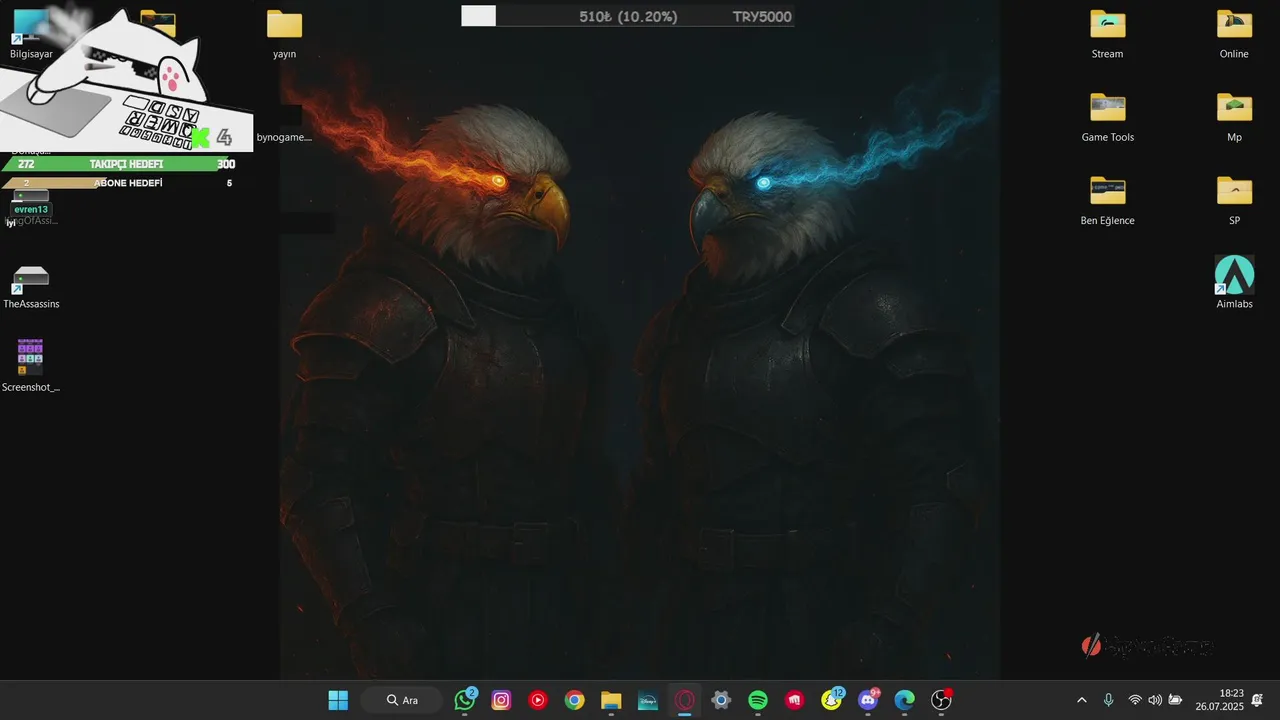Open File Explorer from the taskbar
This screenshot has height=720, width=1280.
tap(611, 700)
